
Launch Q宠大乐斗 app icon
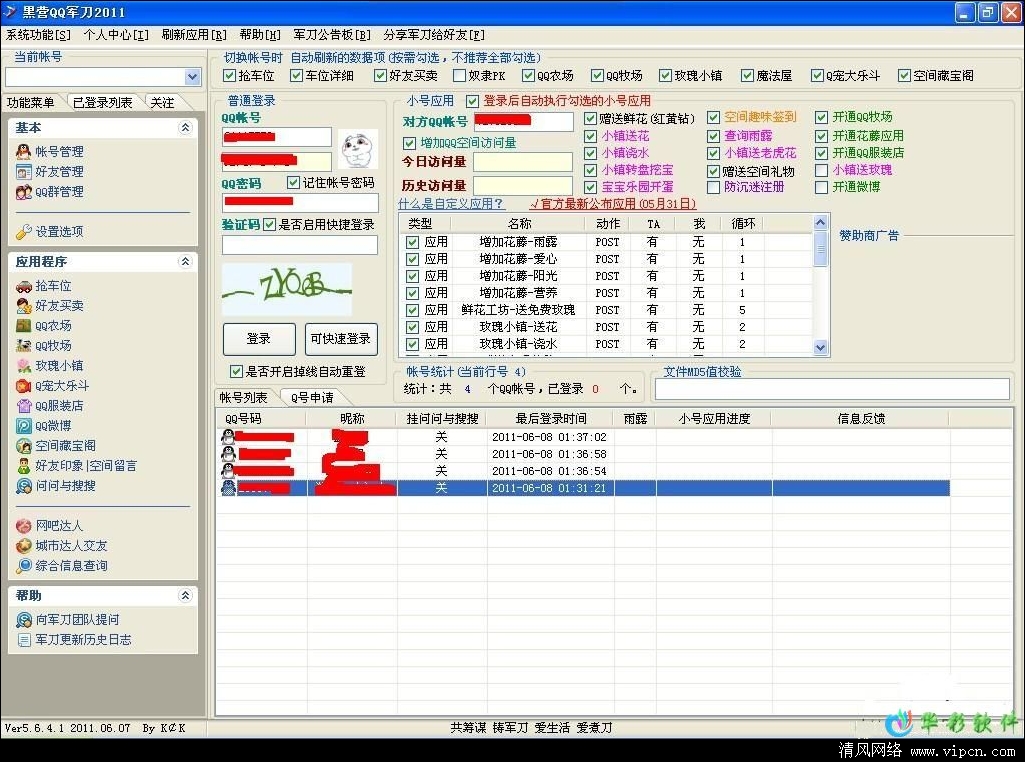(x=24, y=386)
